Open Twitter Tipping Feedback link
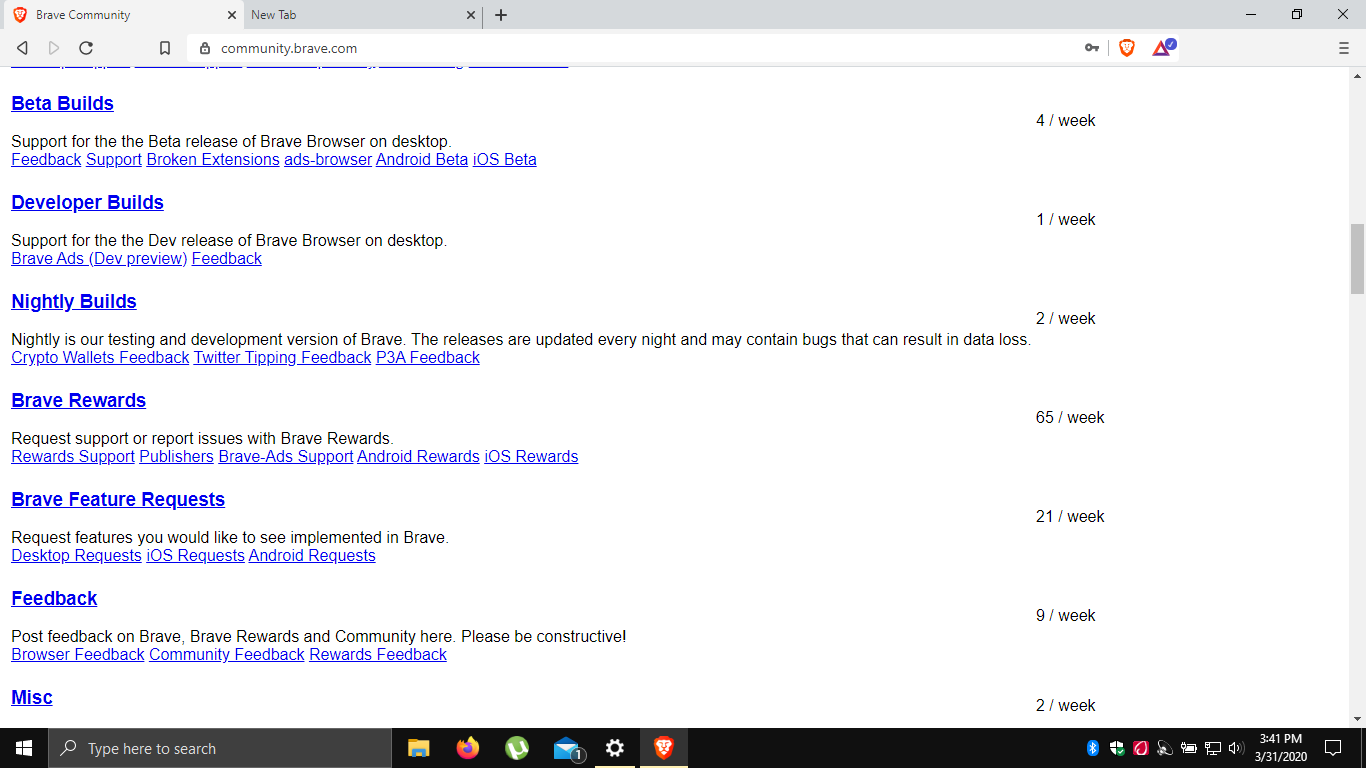Screen dimensions: 1366x768 [282, 357]
